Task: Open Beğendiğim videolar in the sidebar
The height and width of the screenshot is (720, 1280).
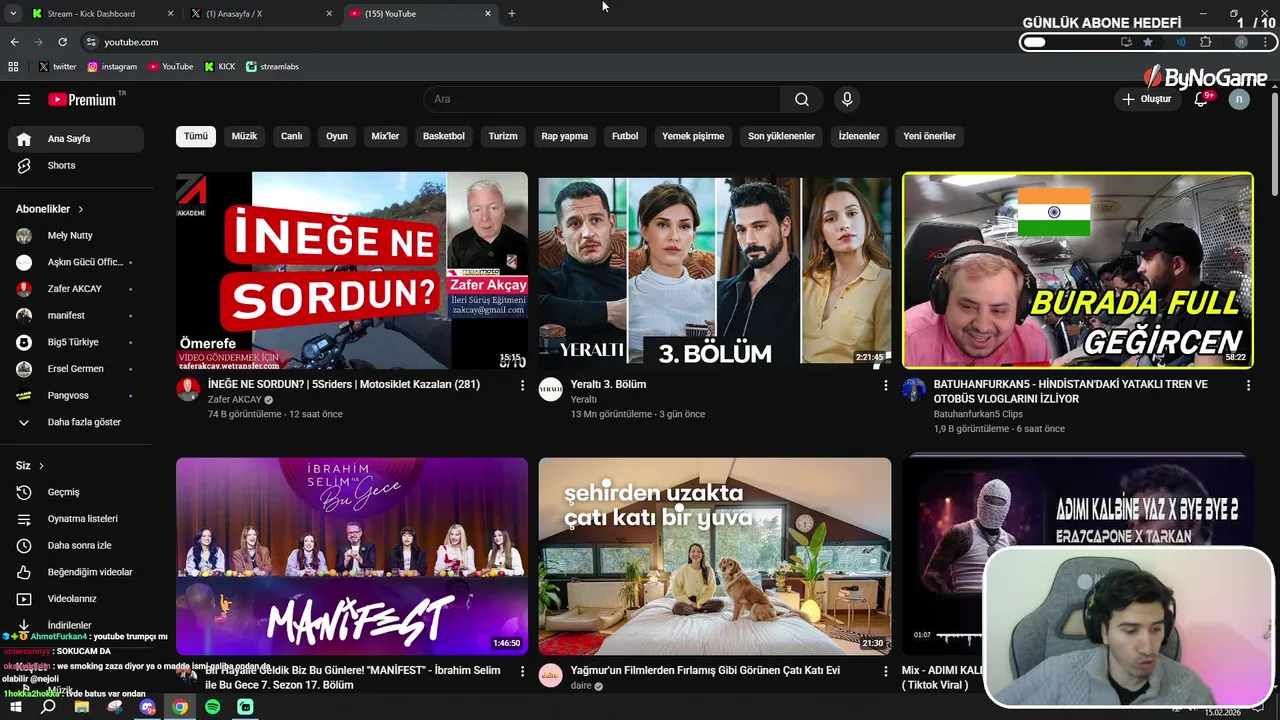Action: tap(76, 572)
